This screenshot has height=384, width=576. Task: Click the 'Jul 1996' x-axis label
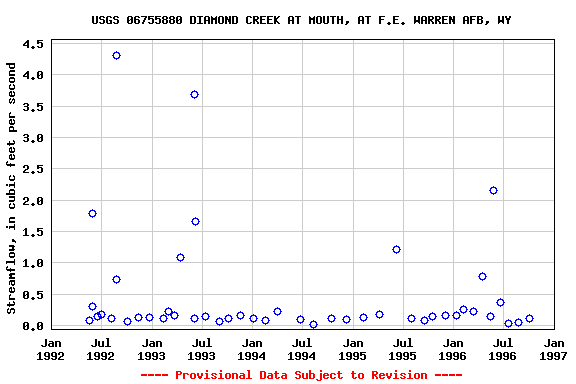[503, 349]
